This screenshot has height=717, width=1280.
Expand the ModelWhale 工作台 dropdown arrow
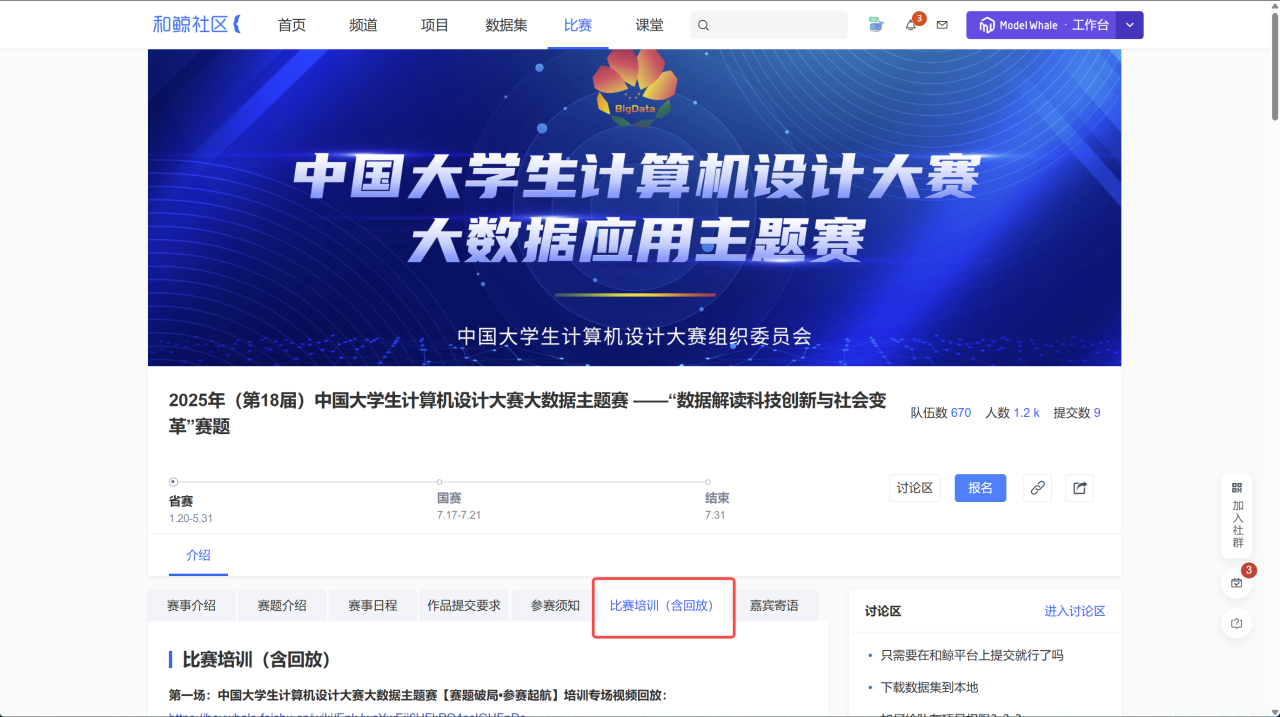click(x=1130, y=25)
